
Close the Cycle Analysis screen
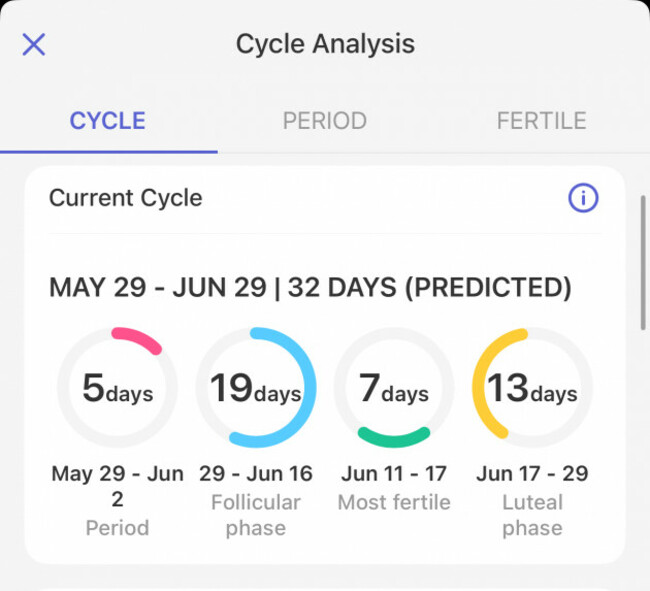click(x=34, y=44)
